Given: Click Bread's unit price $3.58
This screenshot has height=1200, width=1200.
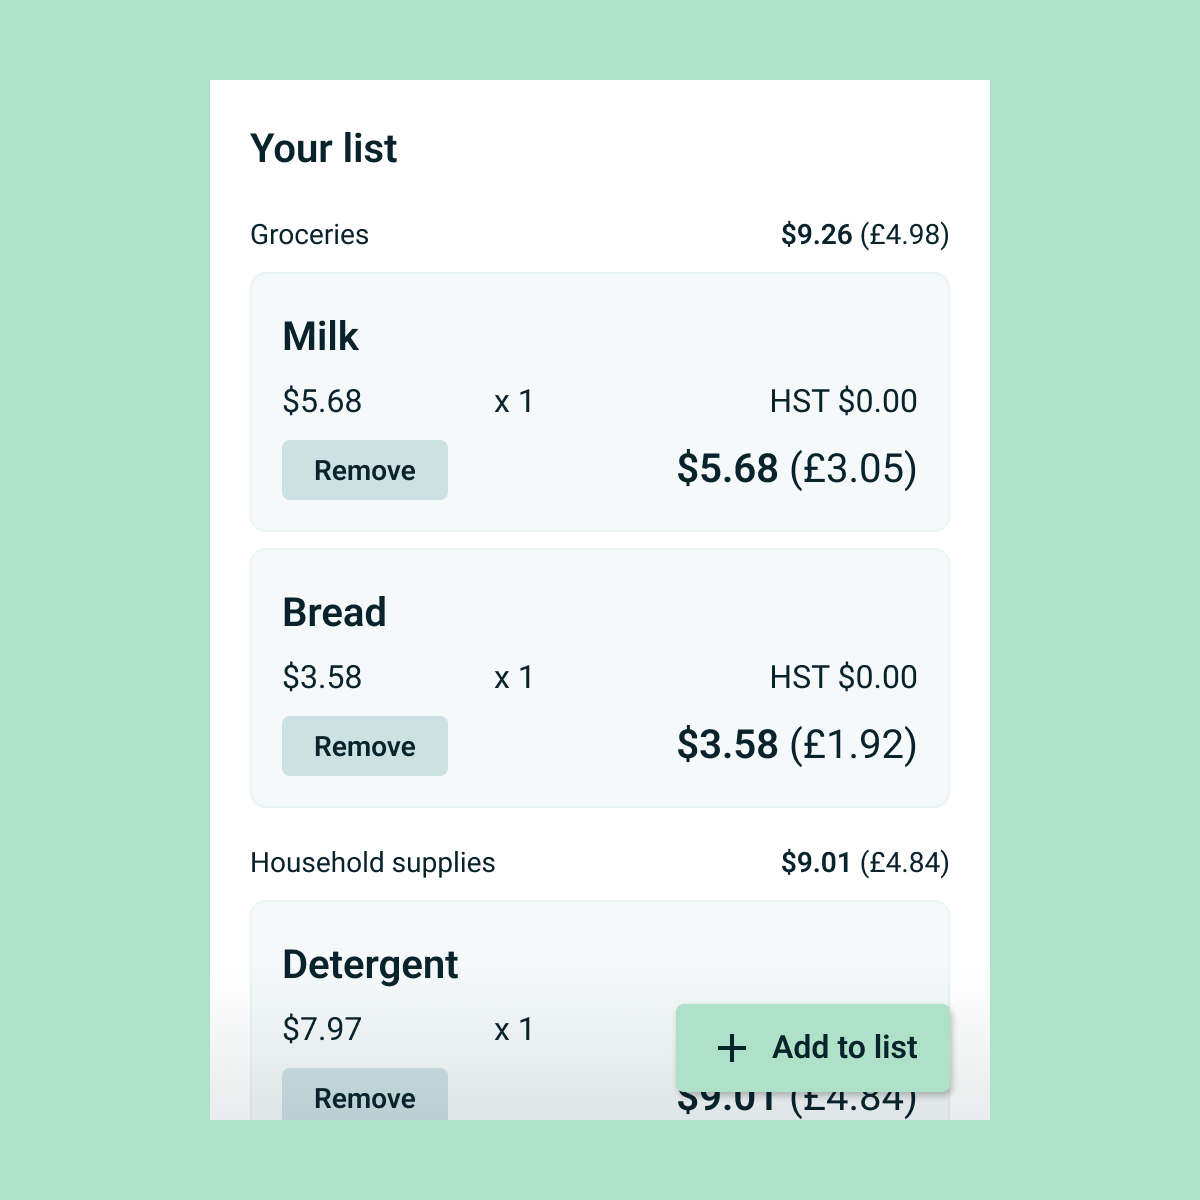Looking at the screenshot, I should [322, 678].
